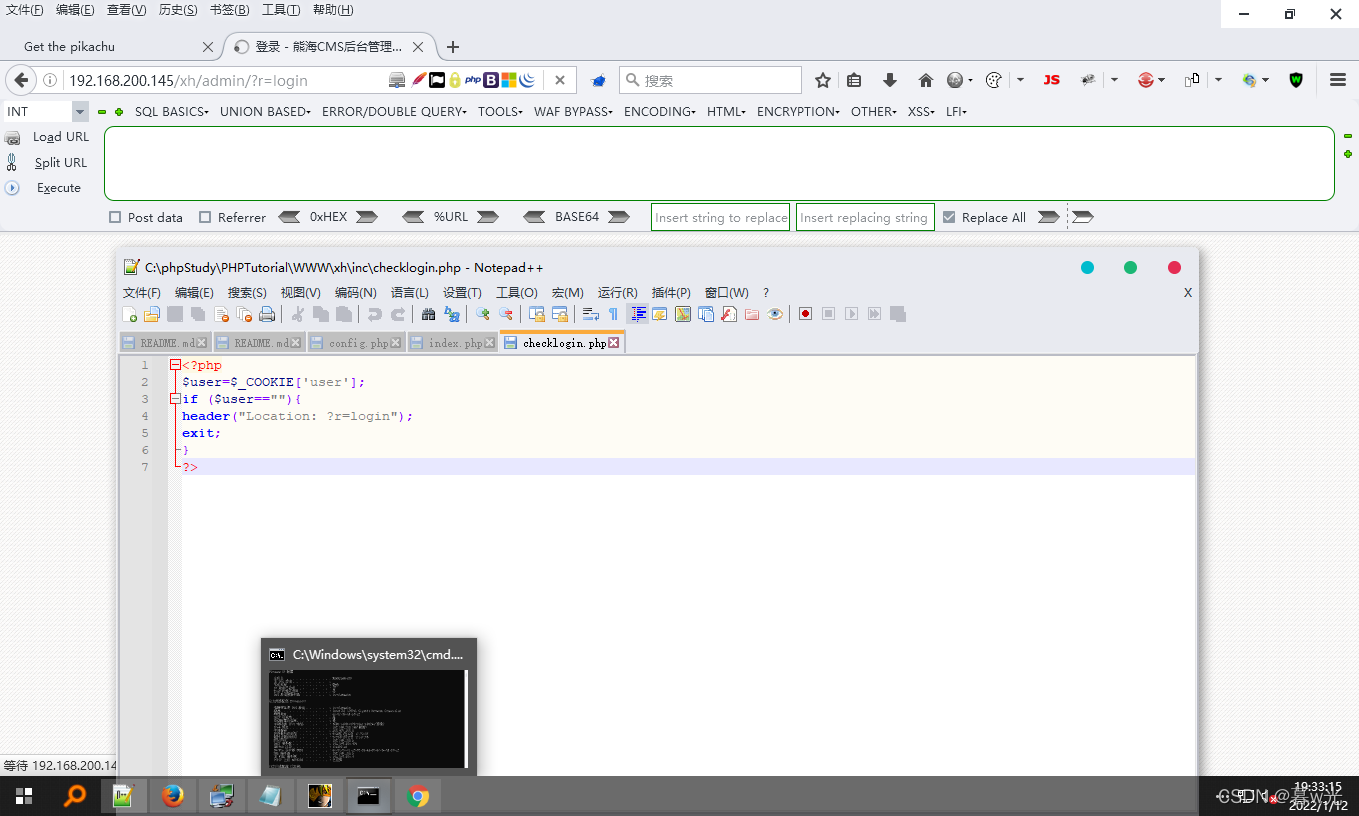Screen dimensions: 1359x816
Task: Enable the Referrer checkbox
Action: tap(205, 217)
